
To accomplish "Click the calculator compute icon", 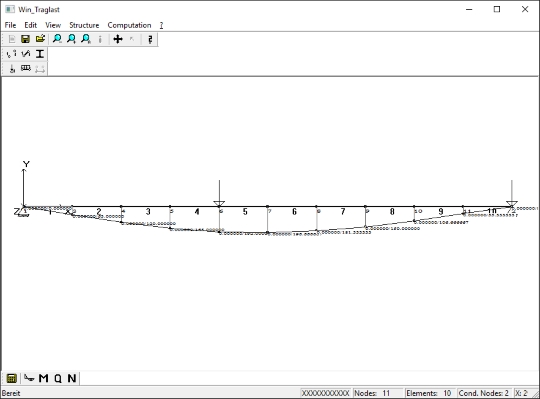I will (x=11, y=378).
